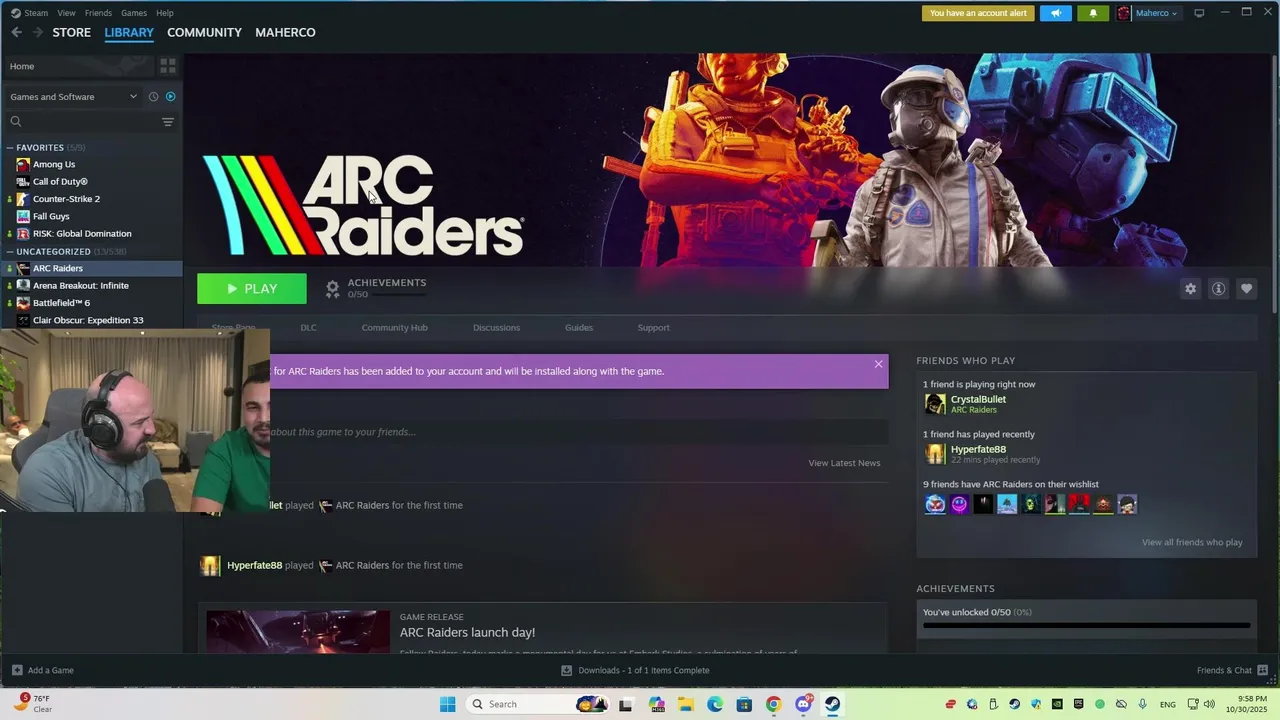Open advanced library filter options icon
The width and height of the screenshot is (1280, 720).
pos(168,122)
